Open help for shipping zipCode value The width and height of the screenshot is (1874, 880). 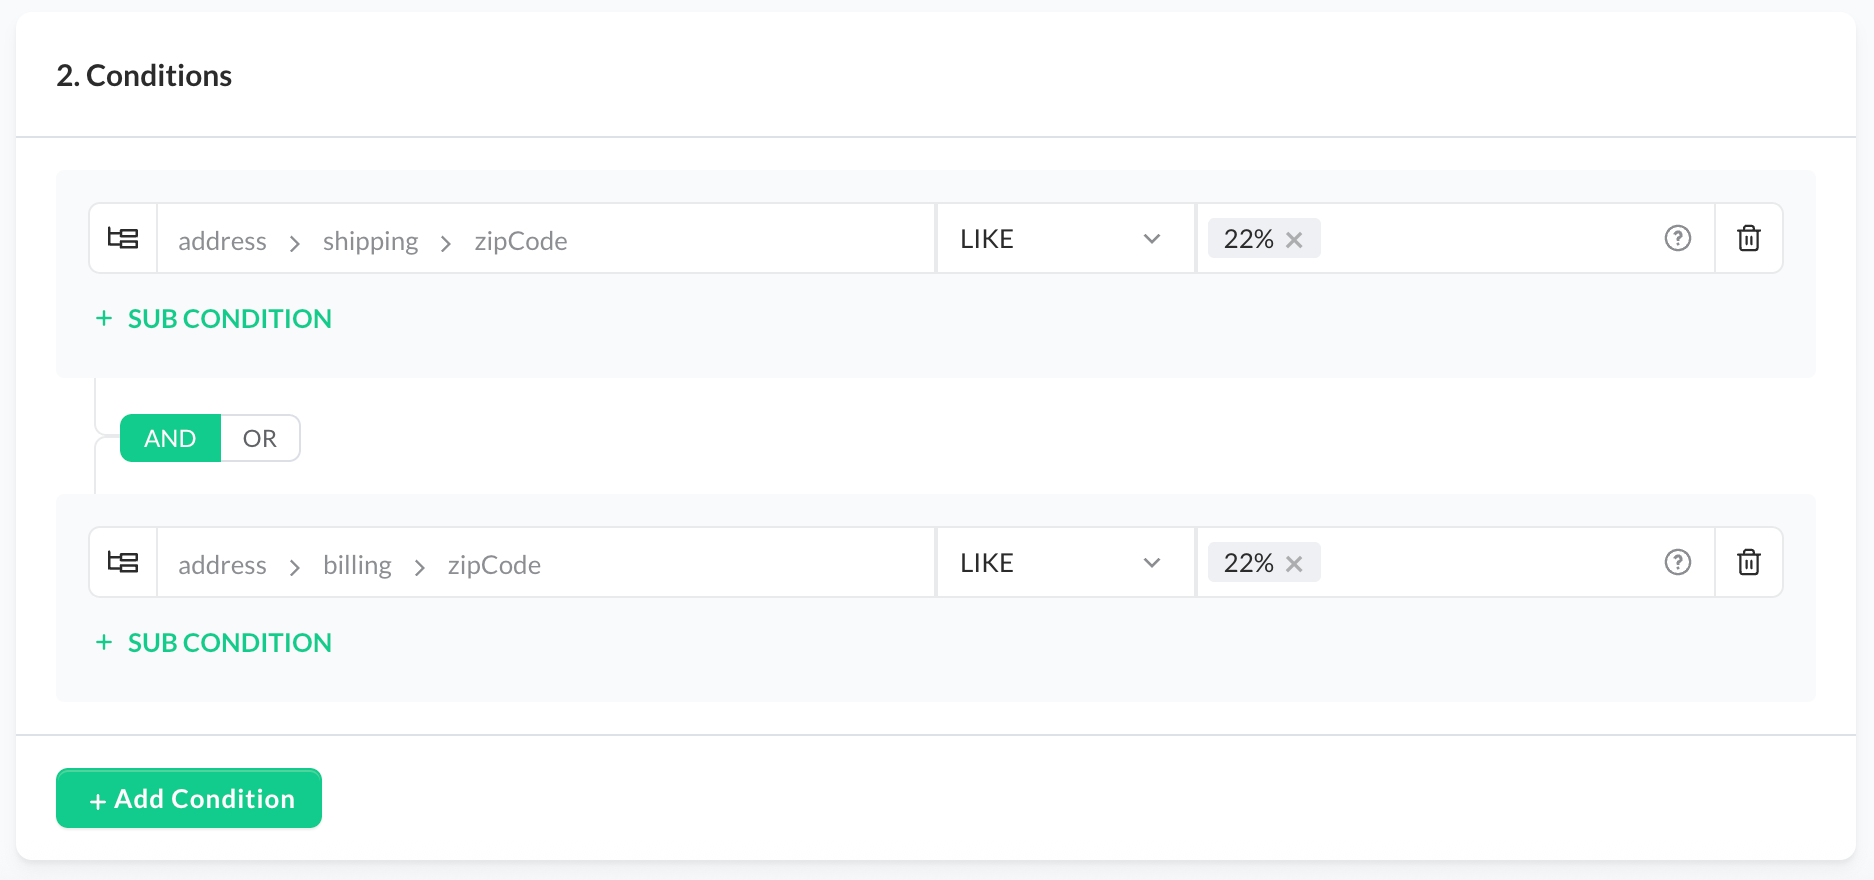coord(1677,239)
